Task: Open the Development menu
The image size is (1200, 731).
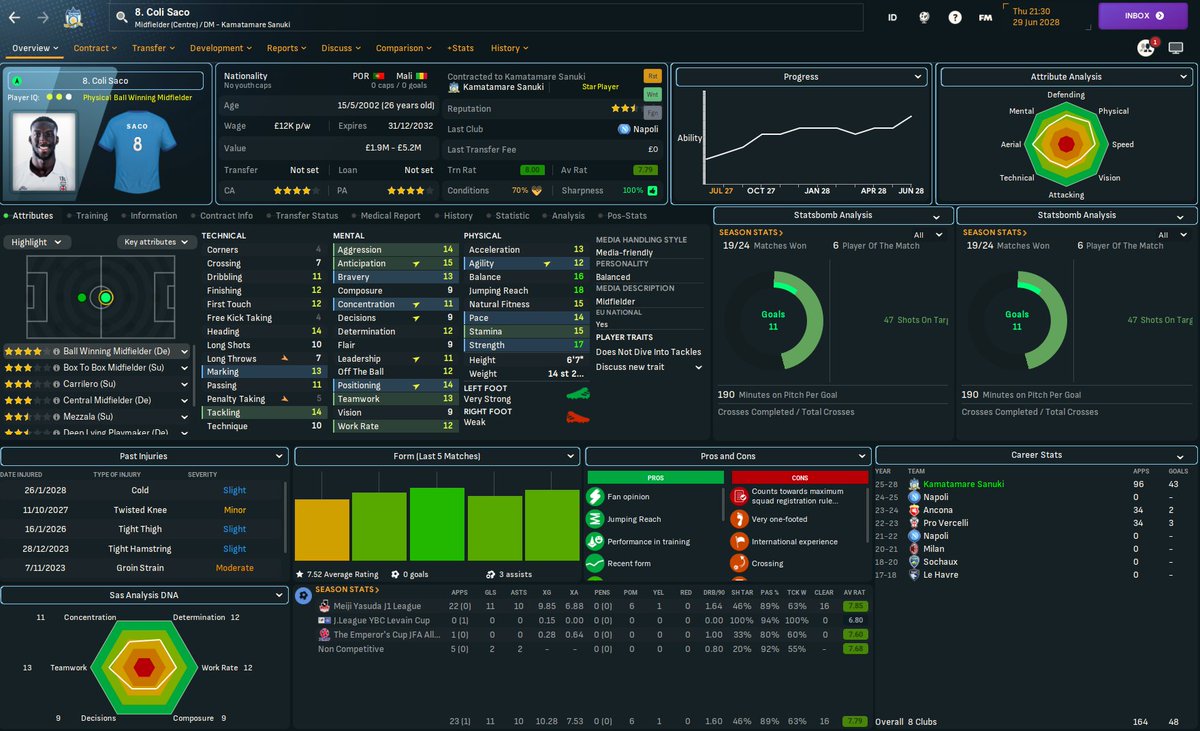Action: point(220,48)
